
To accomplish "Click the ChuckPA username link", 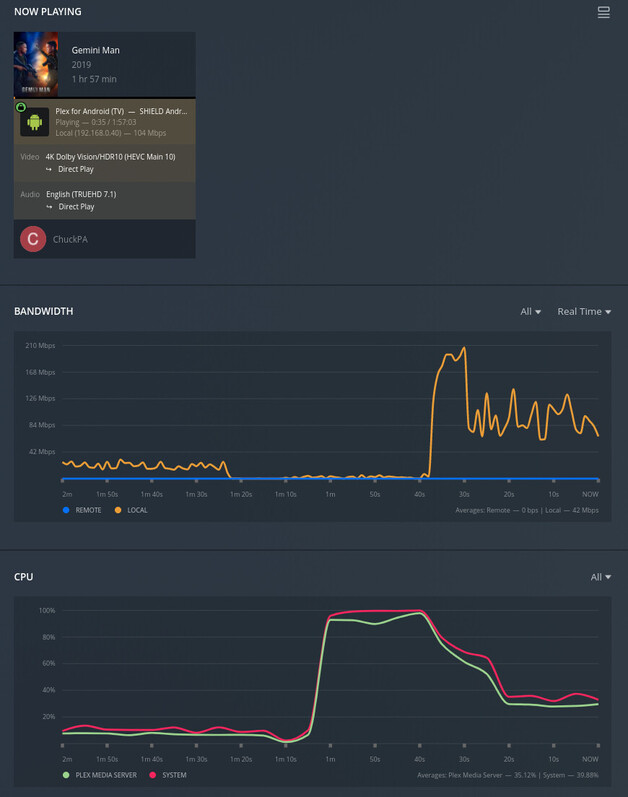I will (x=70, y=239).
